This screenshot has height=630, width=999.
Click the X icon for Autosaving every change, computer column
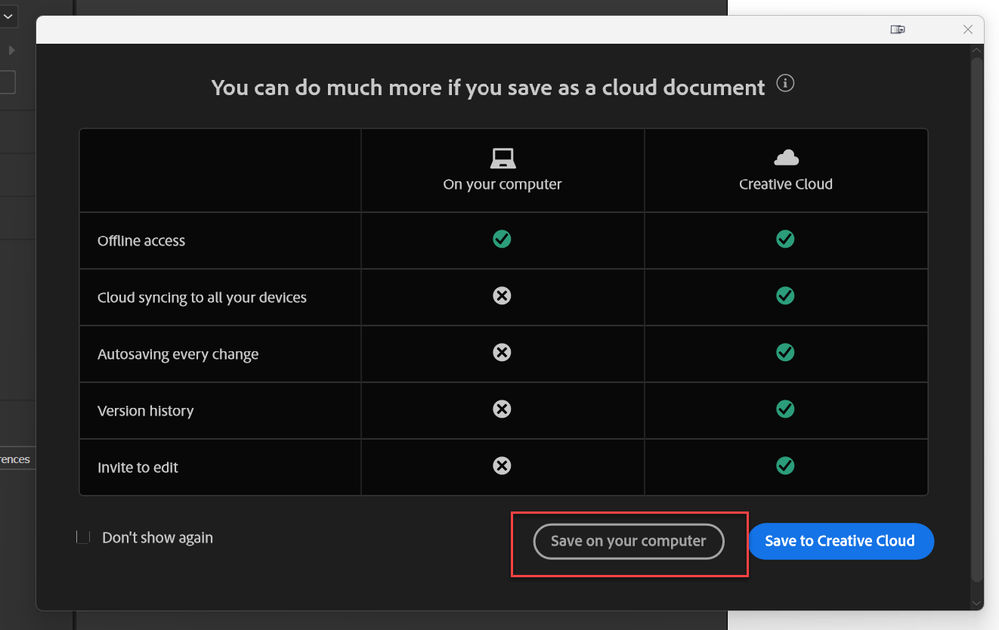pyautogui.click(x=502, y=353)
